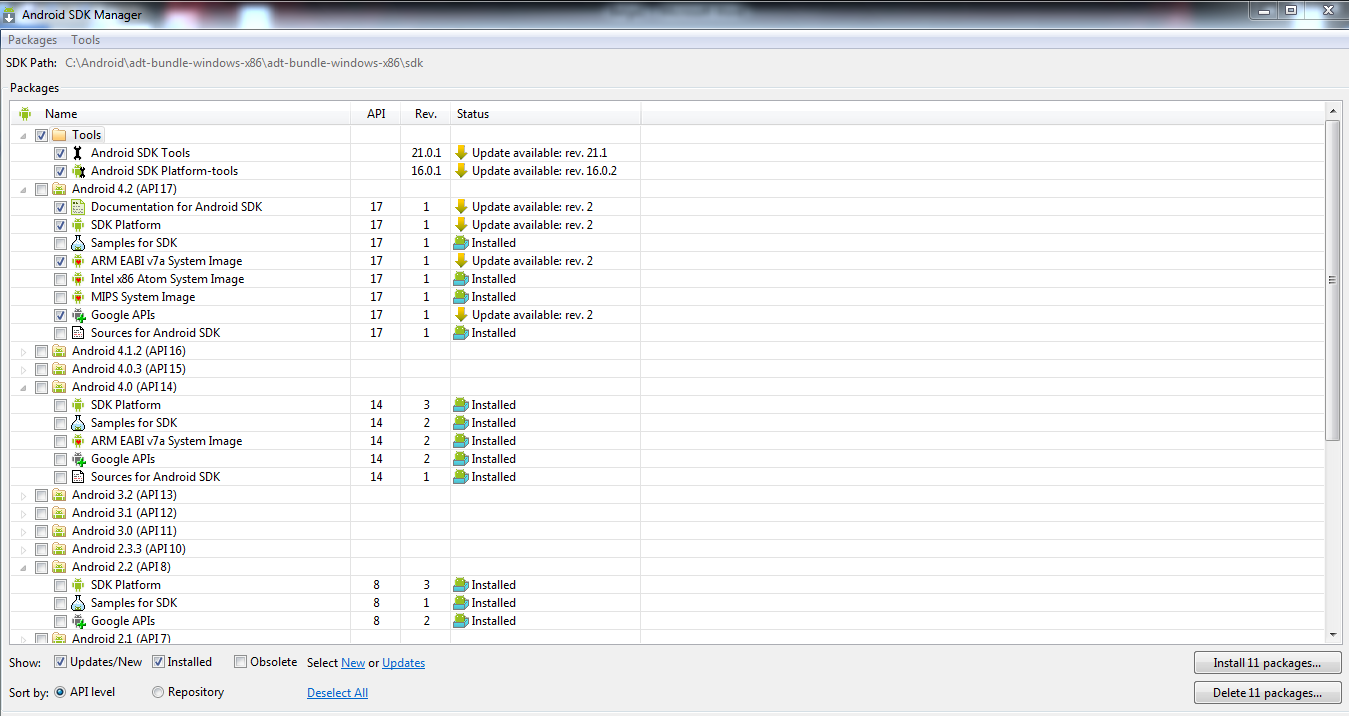Expand the Android 4.0.3 (API 15) node
Viewport: 1349px width, 716px height.
(24, 369)
